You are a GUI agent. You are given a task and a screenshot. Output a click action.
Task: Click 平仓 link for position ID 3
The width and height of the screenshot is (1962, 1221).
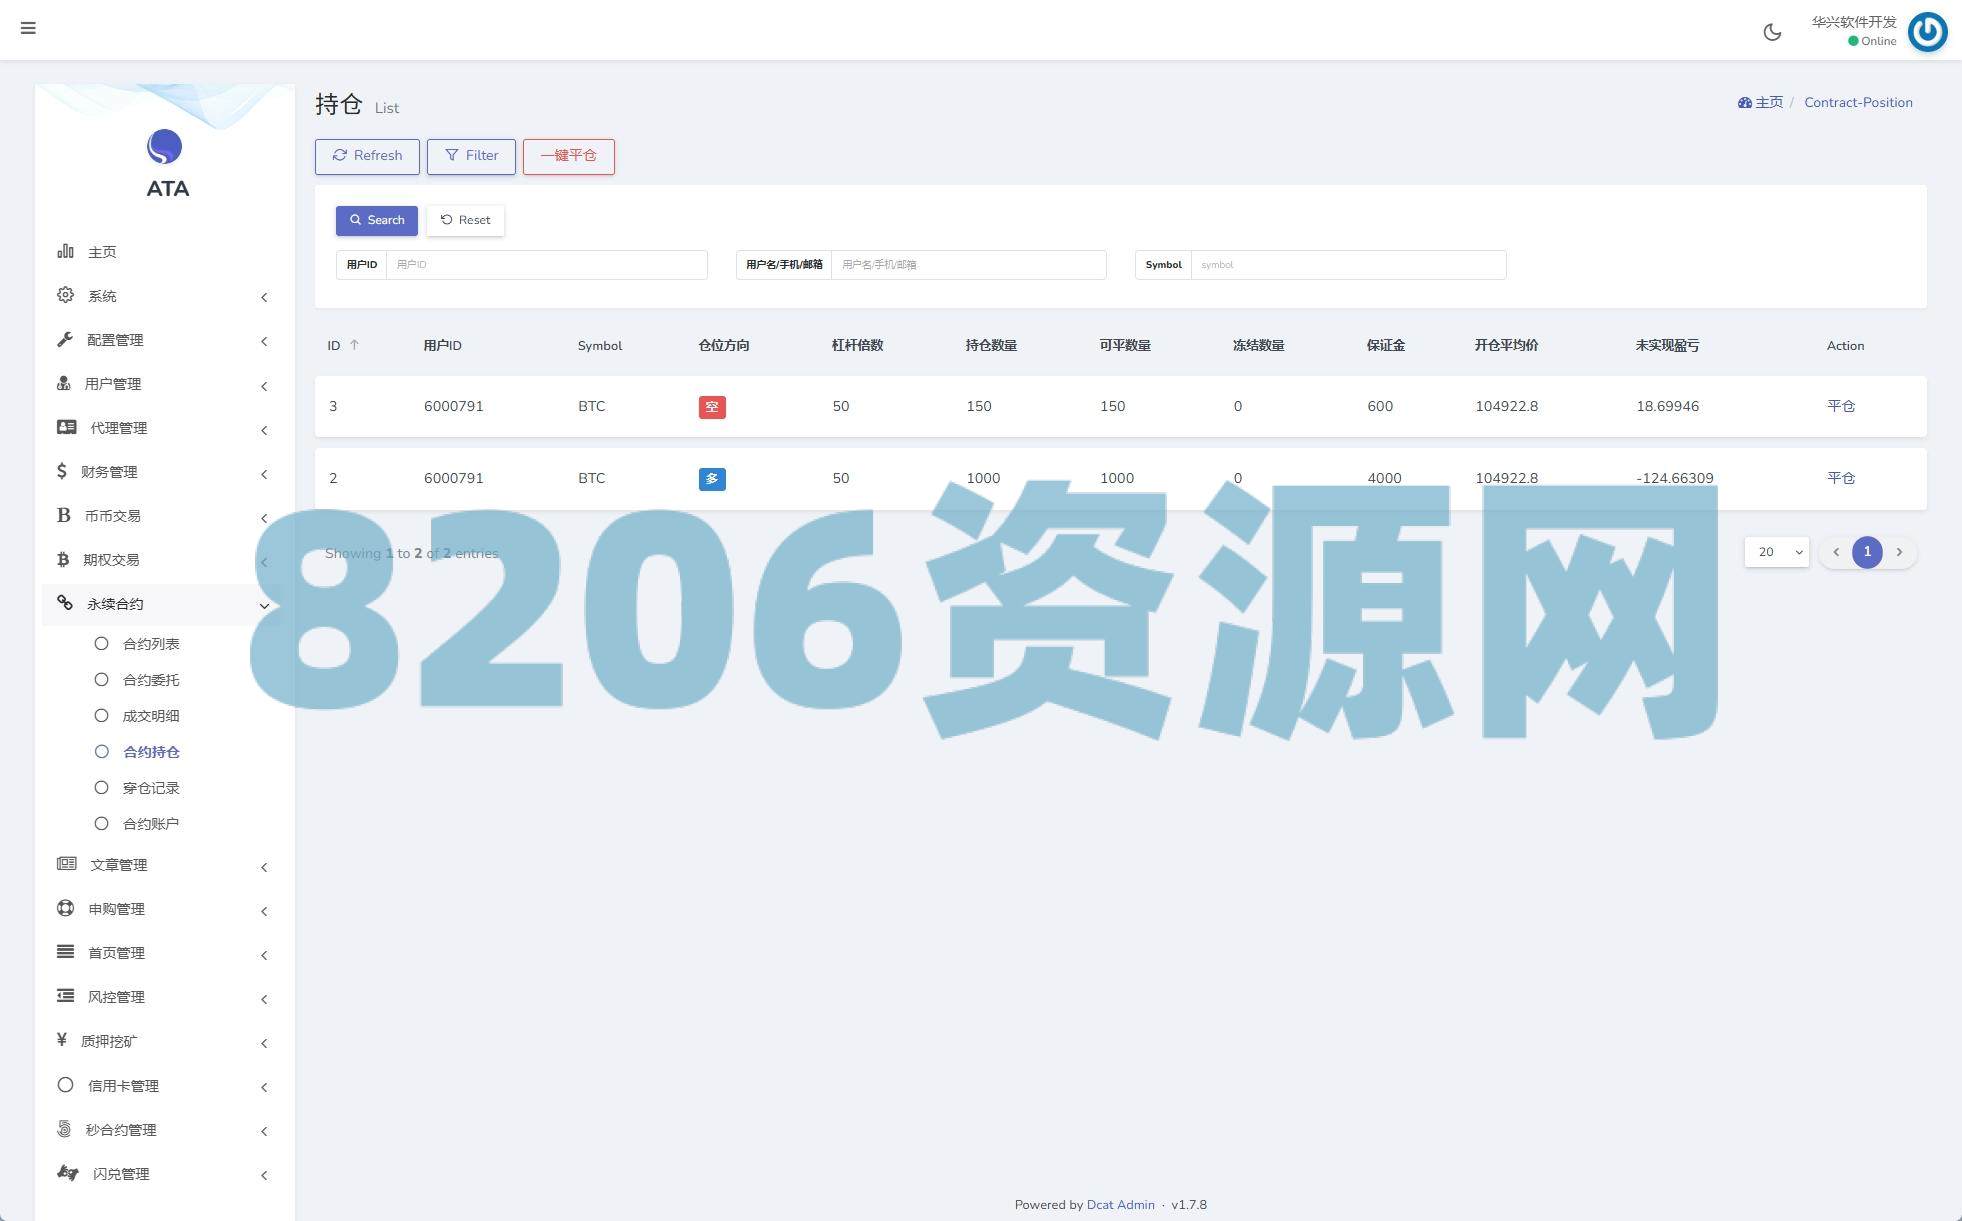point(1840,406)
